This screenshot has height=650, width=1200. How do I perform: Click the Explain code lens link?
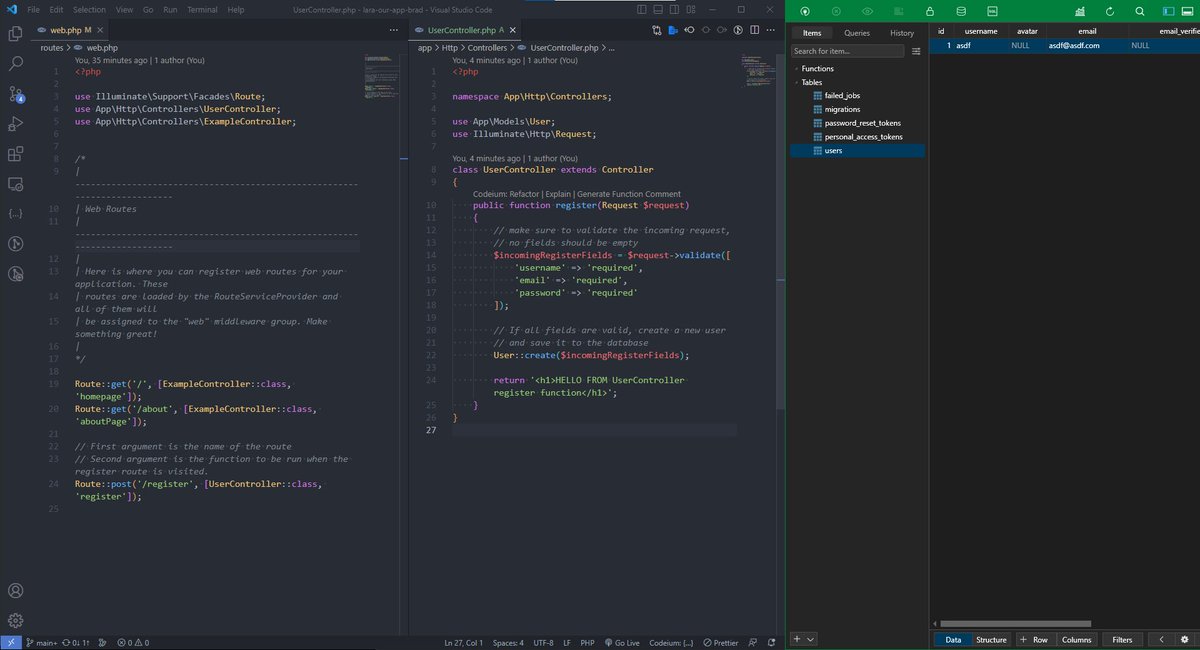coord(559,194)
